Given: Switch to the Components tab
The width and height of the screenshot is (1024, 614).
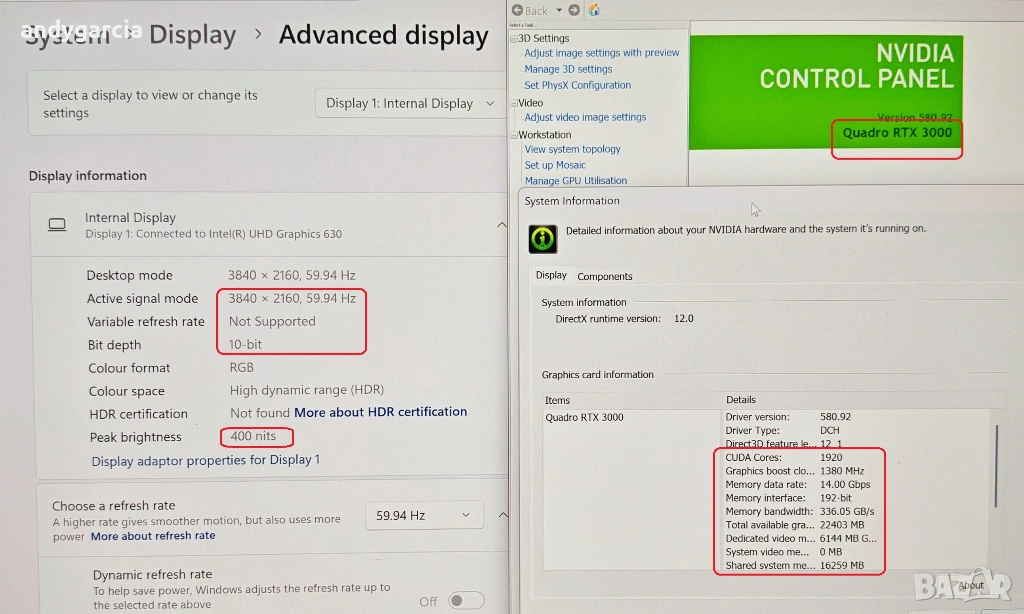Looking at the screenshot, I should tap(605, 277).
